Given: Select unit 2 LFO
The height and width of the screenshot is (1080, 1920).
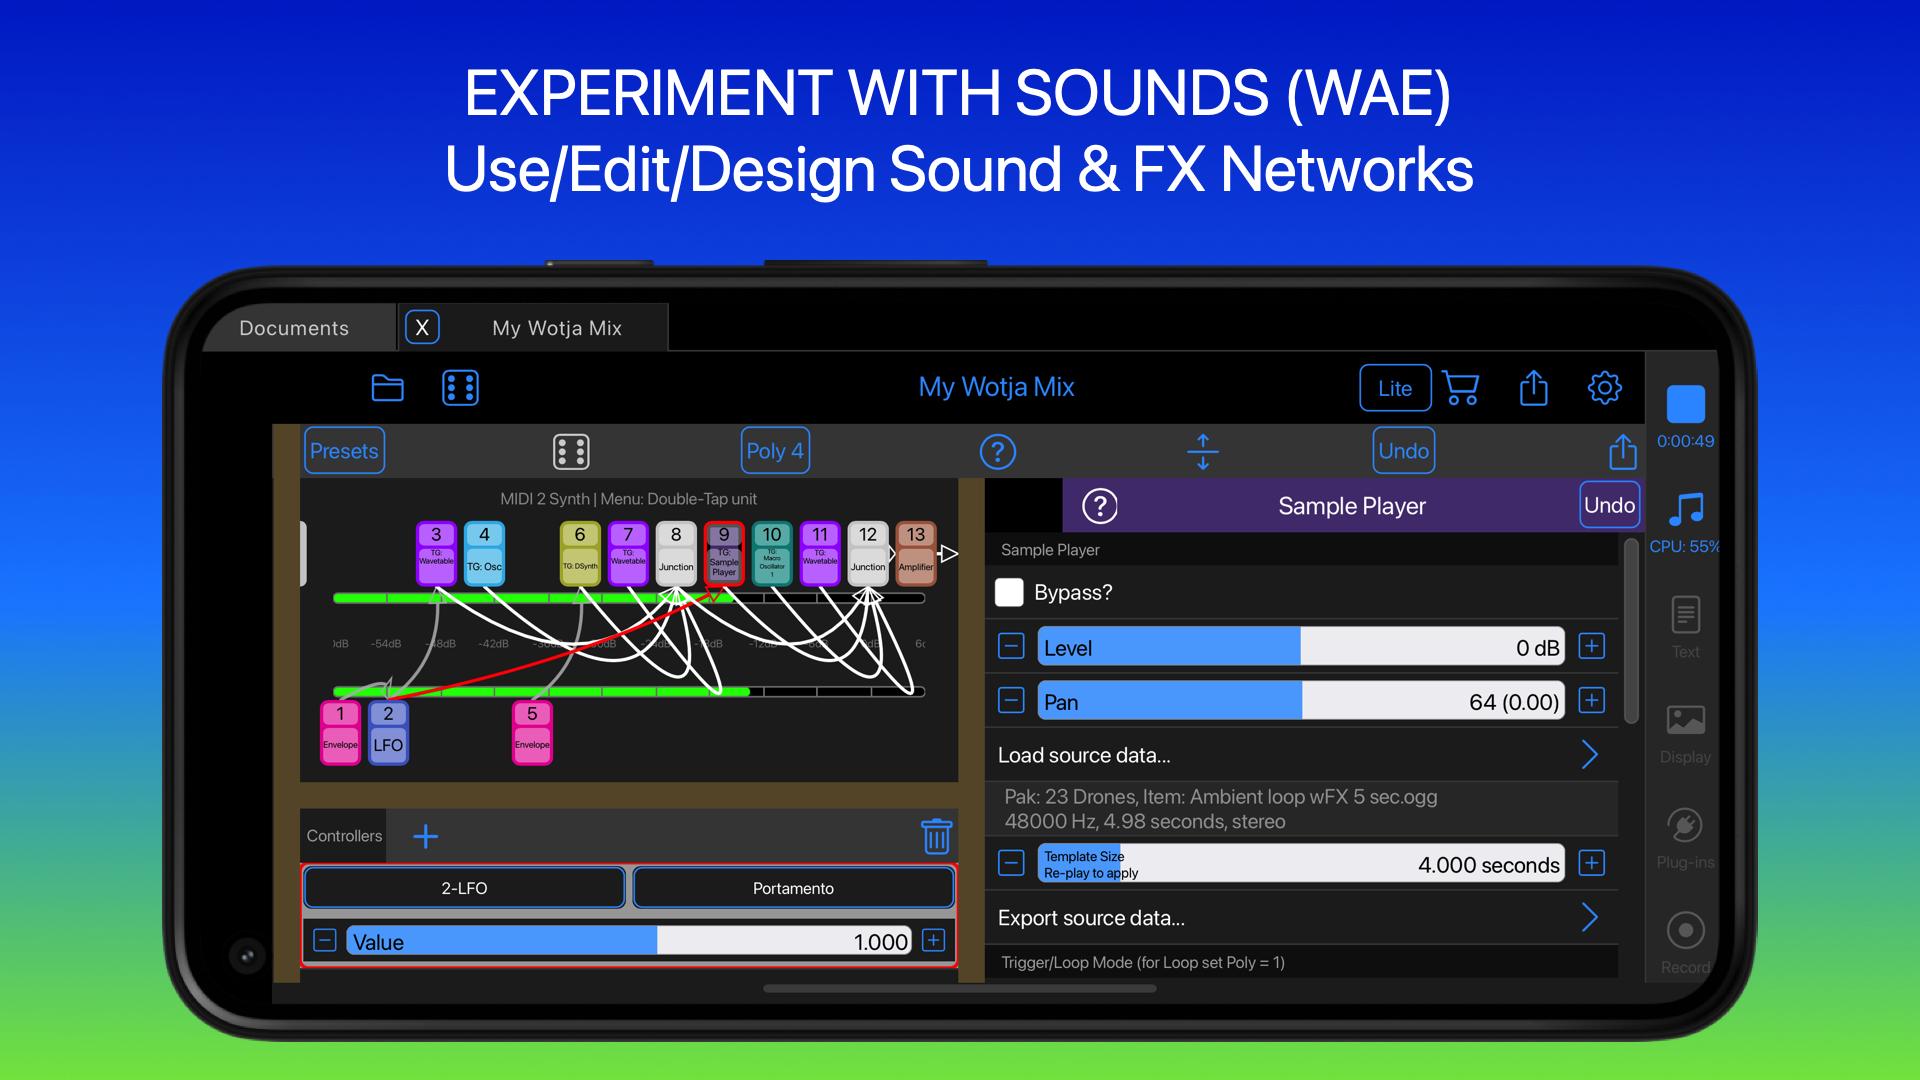Looking at the screenshot, I should point(388,732).
